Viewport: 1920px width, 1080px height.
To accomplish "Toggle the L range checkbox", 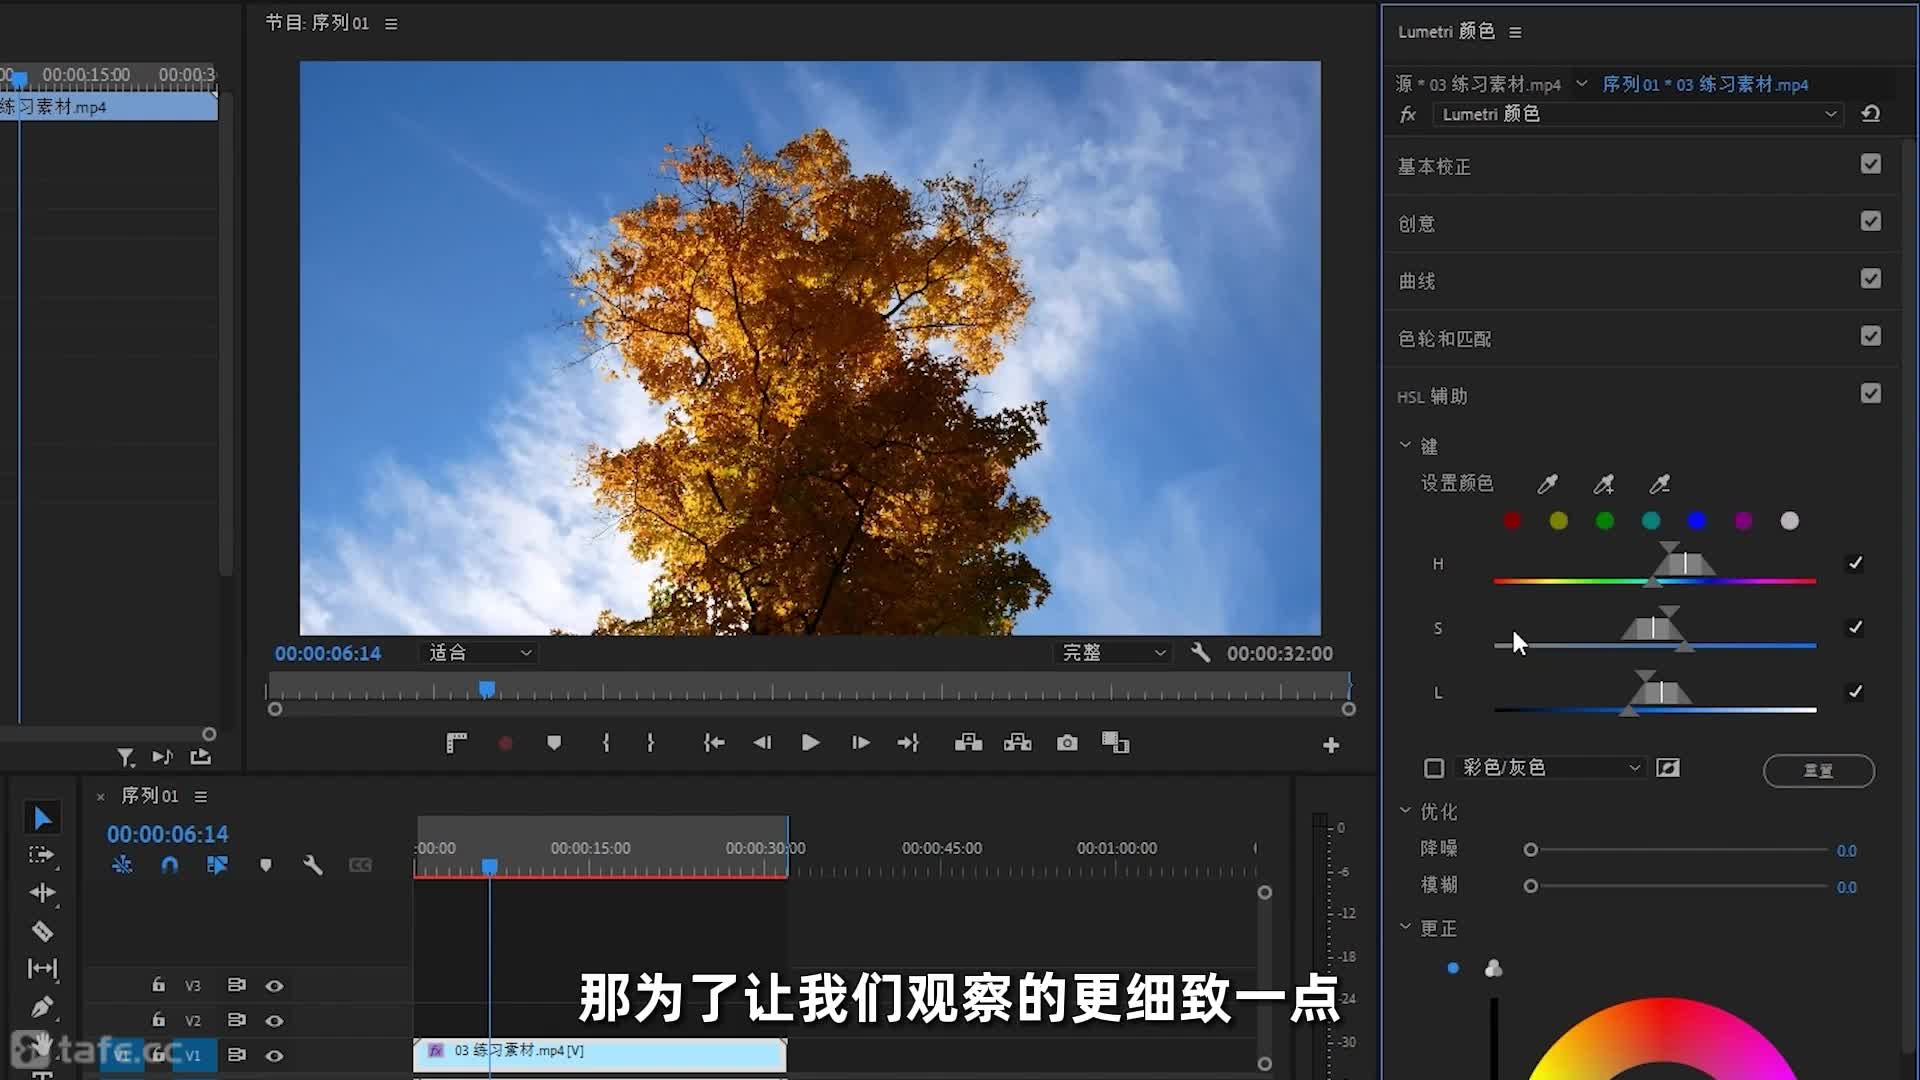I will 1855,691.
